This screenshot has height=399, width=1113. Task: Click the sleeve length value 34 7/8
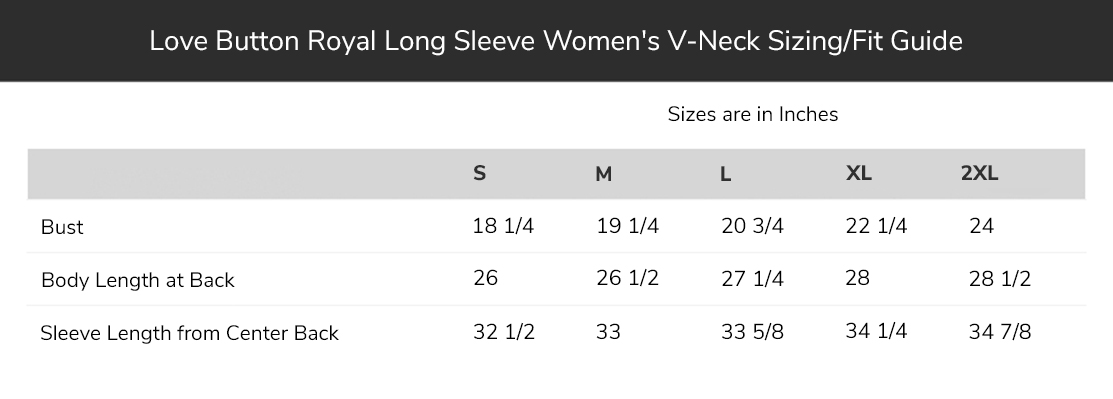(x=999, y=332)
